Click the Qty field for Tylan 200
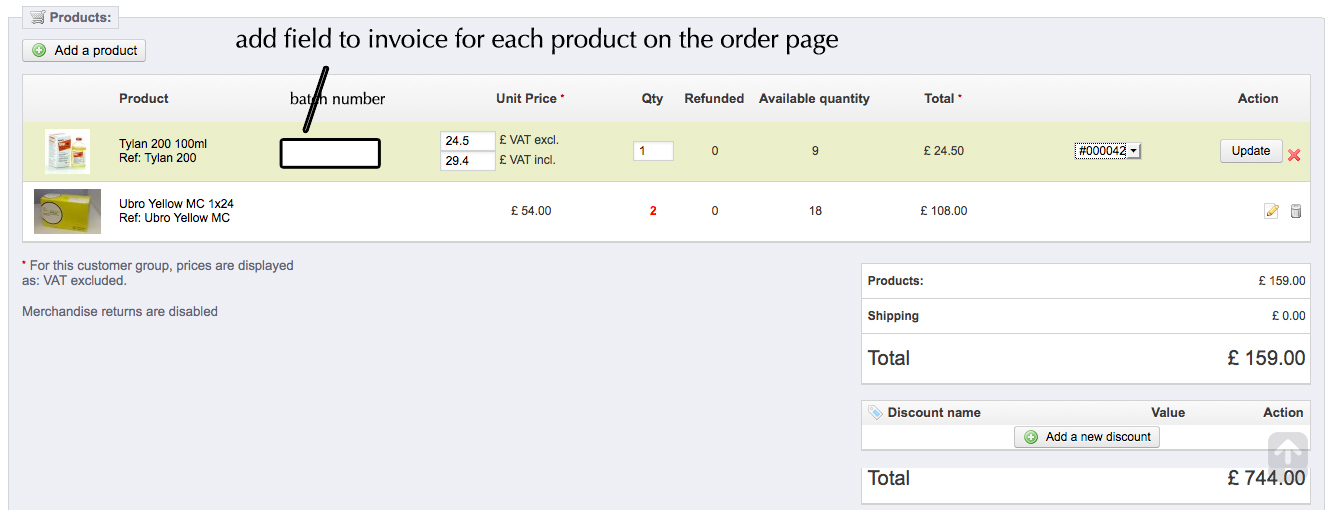 653,151
